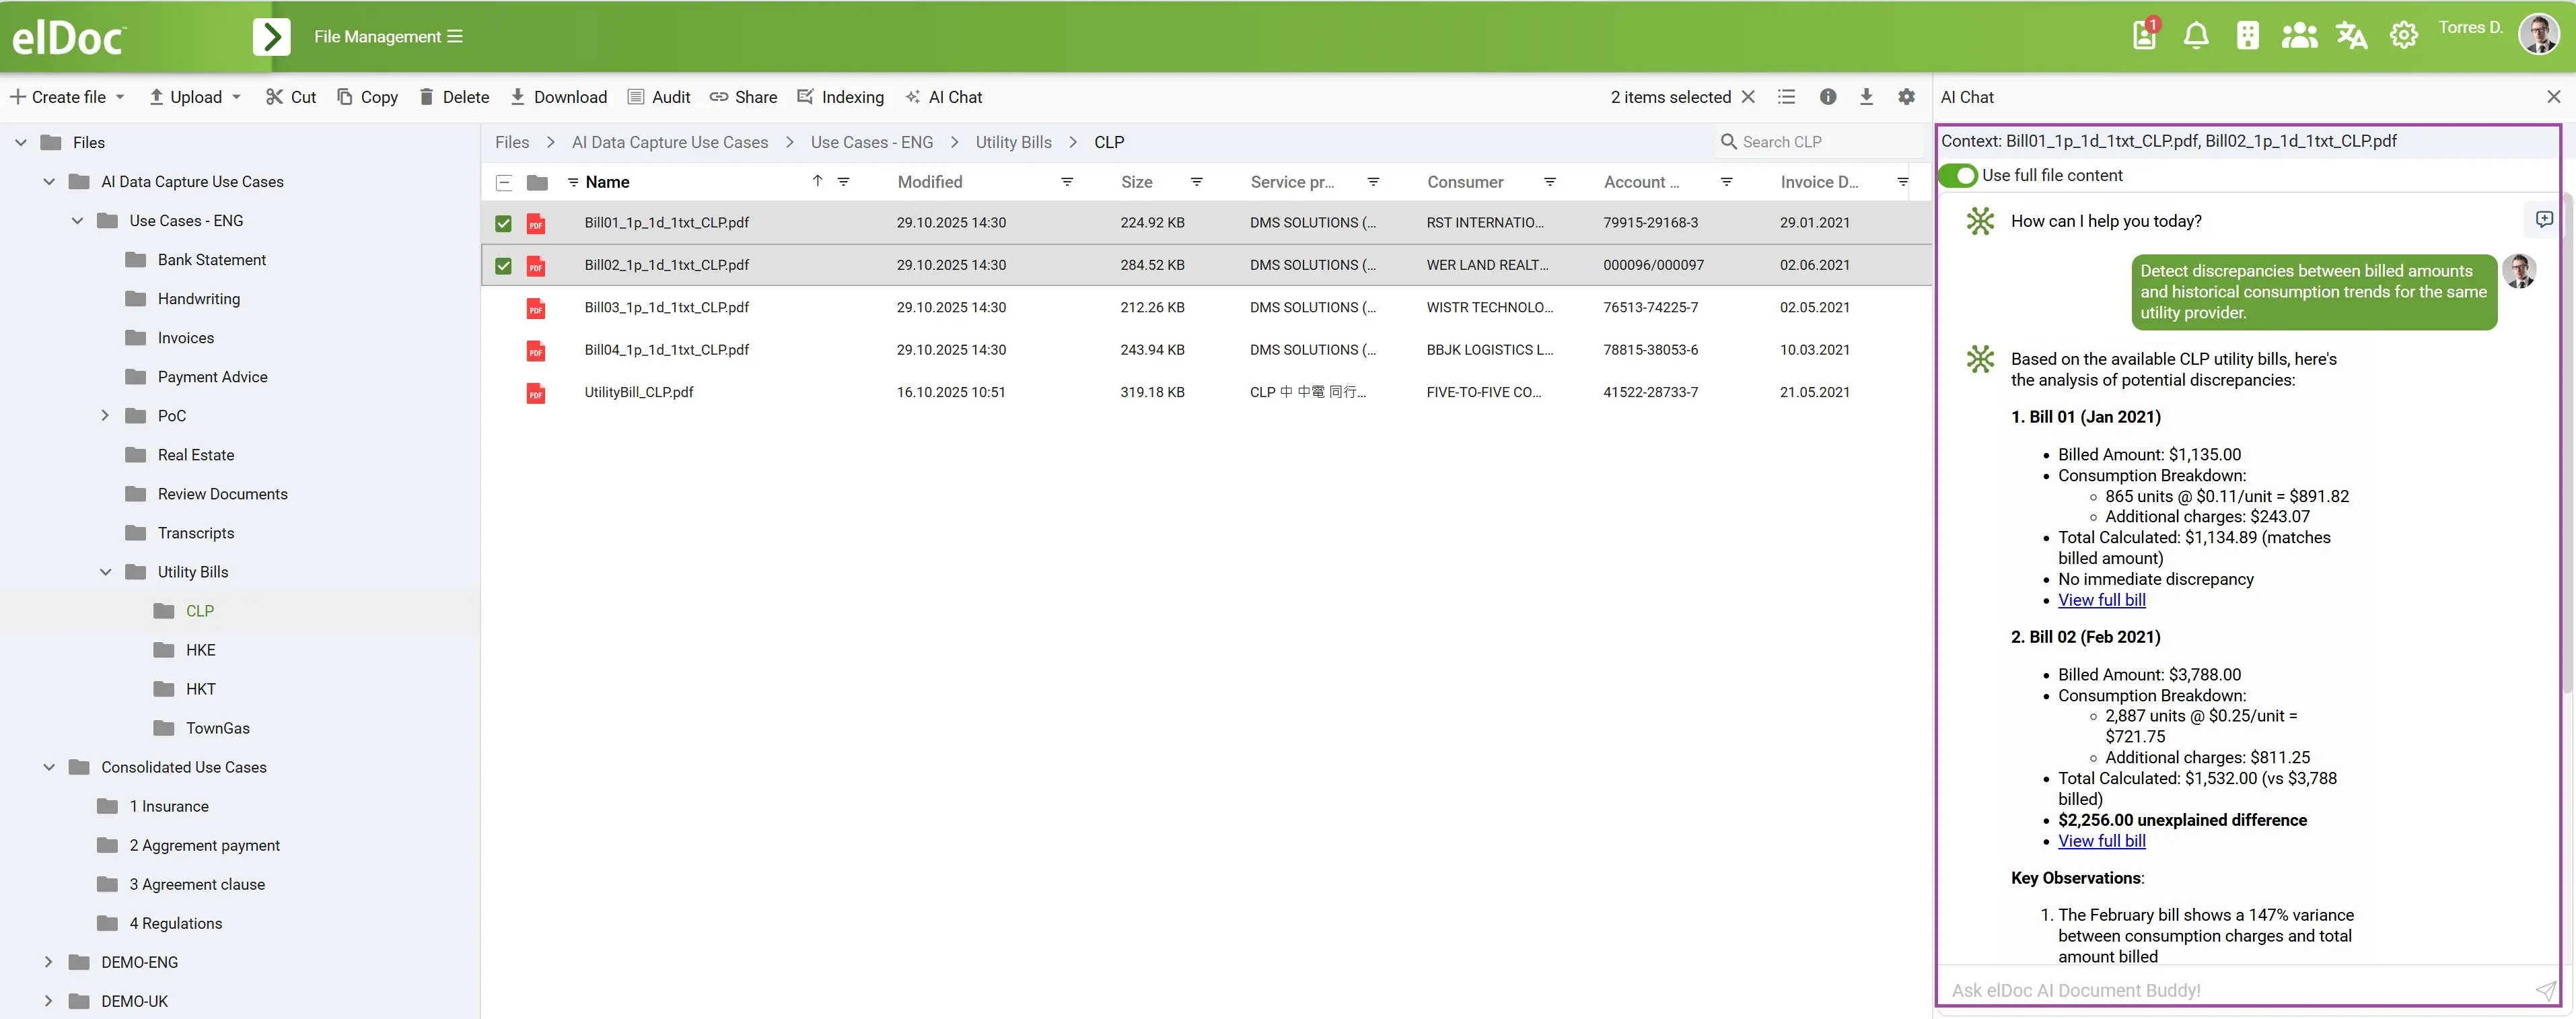Click the send message arrow icon
The image size is (2576, 1019).
pos(2545,990)
